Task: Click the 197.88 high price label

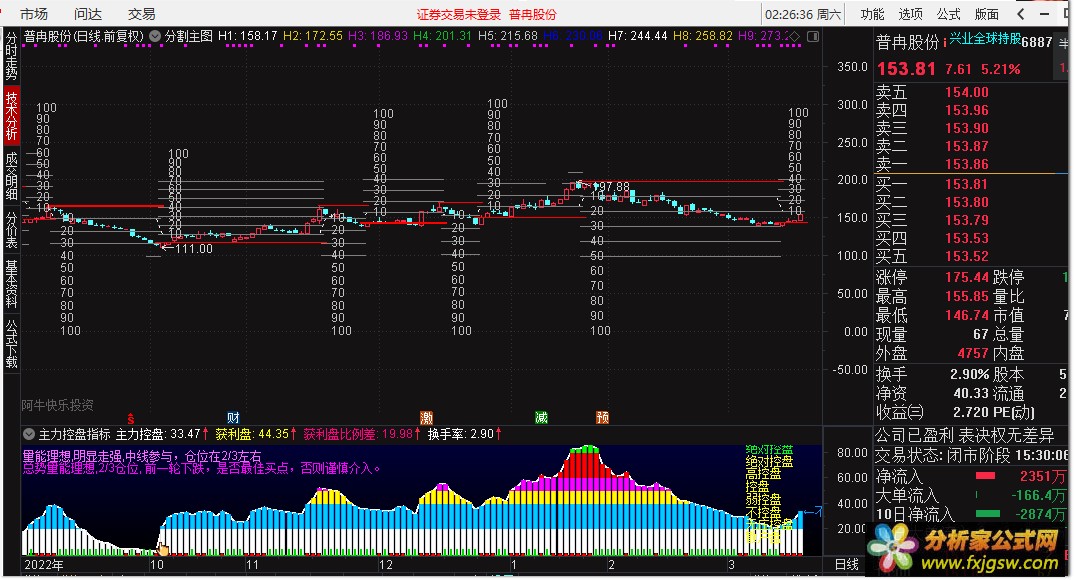Action: [611, 187]
